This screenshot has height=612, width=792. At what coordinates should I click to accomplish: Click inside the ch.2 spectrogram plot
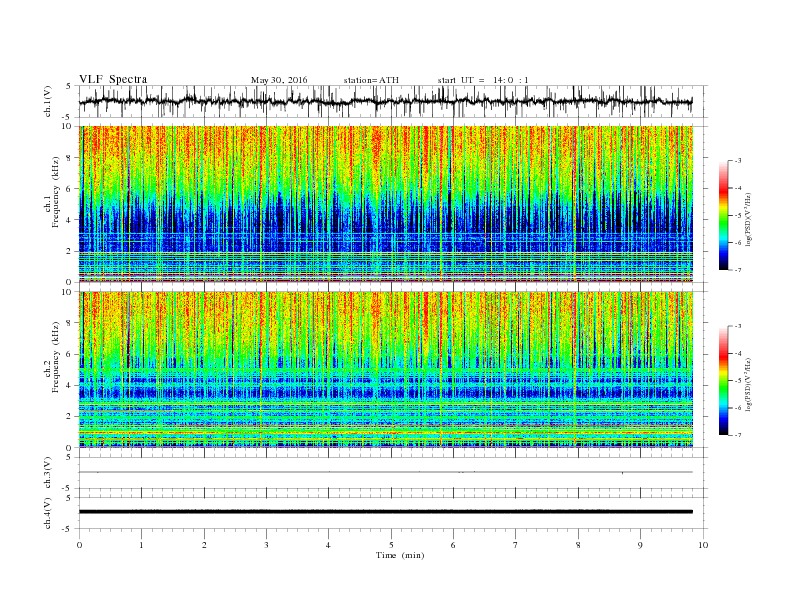[386, 370]
